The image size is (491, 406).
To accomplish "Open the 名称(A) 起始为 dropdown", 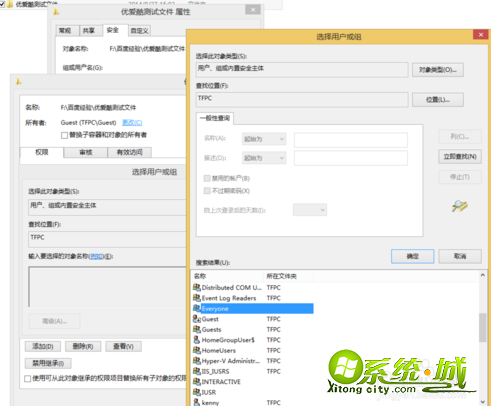I will [264, 139].
